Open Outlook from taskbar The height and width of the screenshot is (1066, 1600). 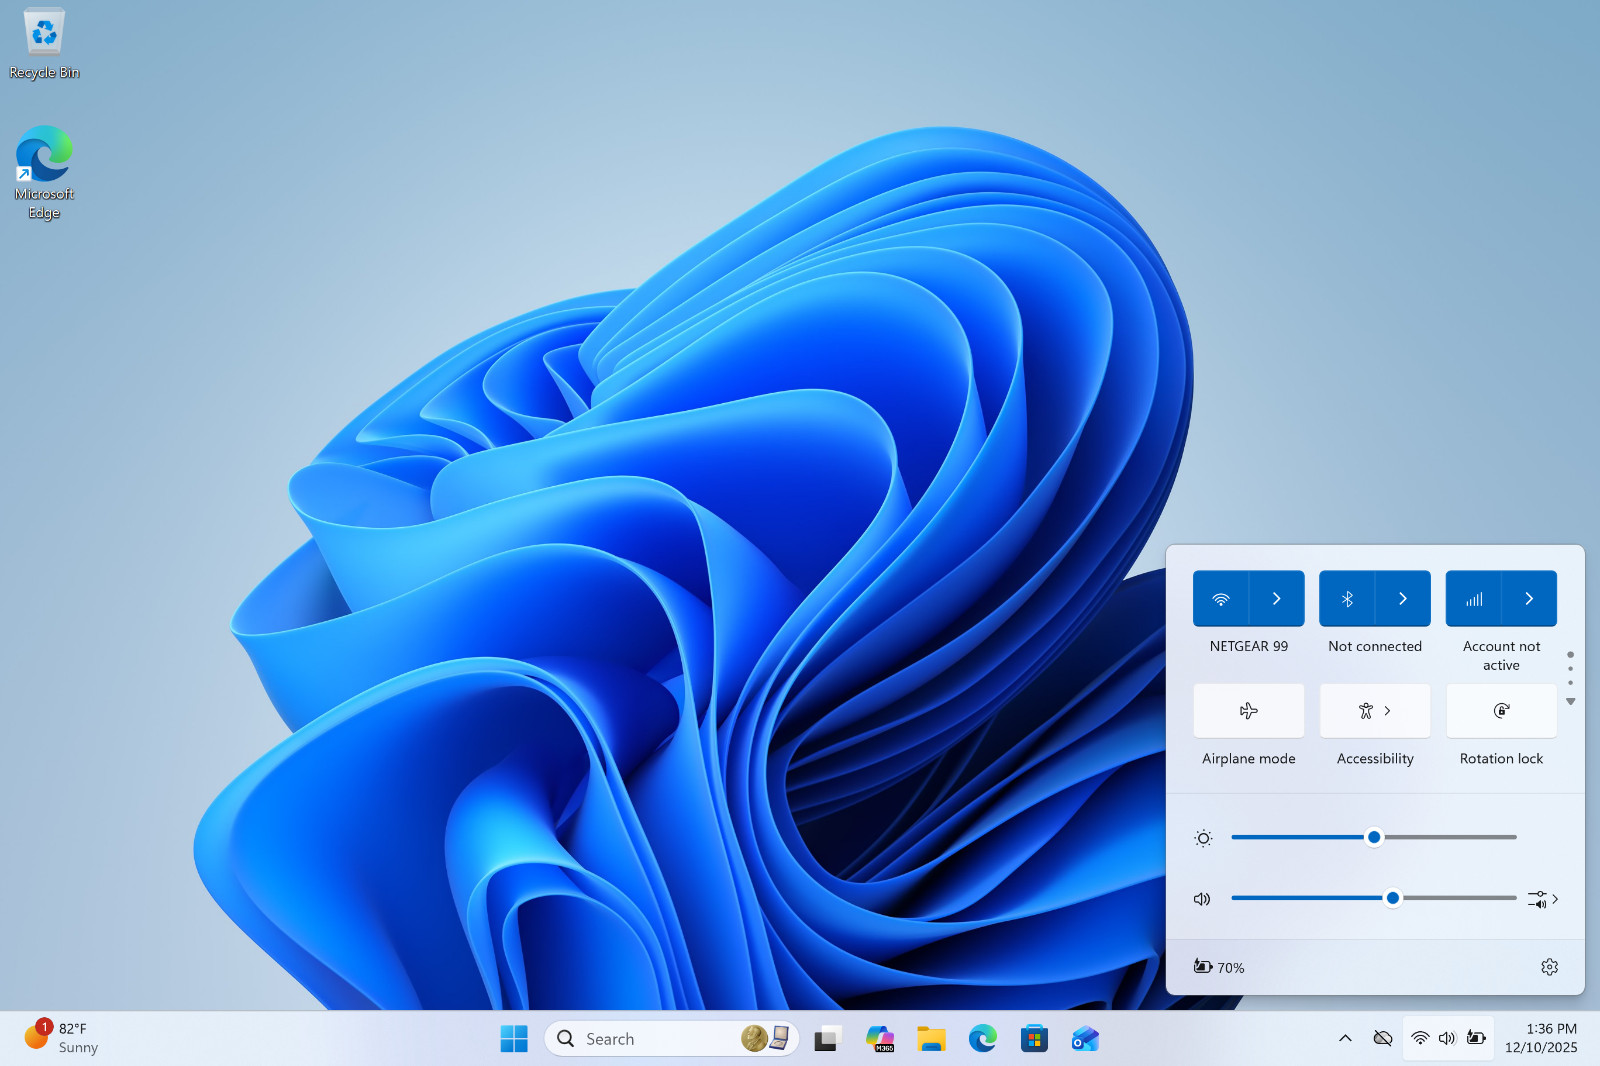[x=1085, y=1039]
